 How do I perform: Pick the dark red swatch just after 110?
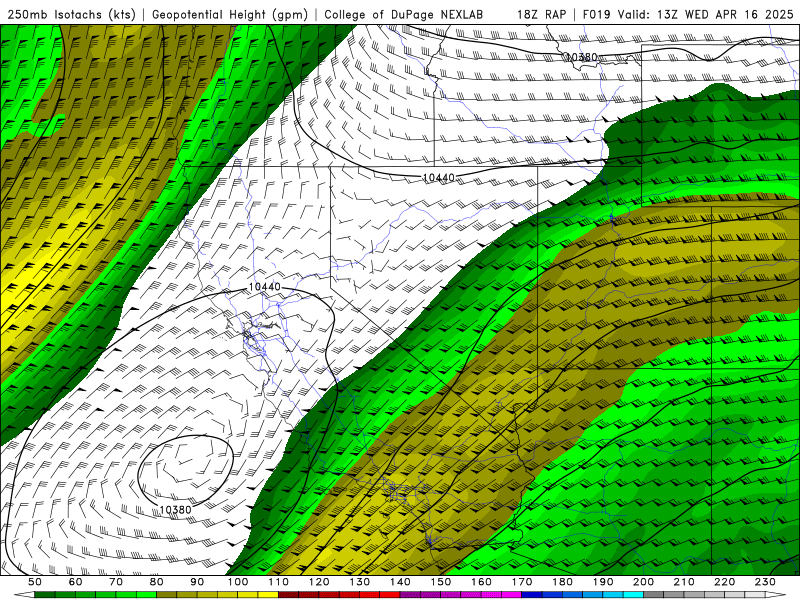289,595
